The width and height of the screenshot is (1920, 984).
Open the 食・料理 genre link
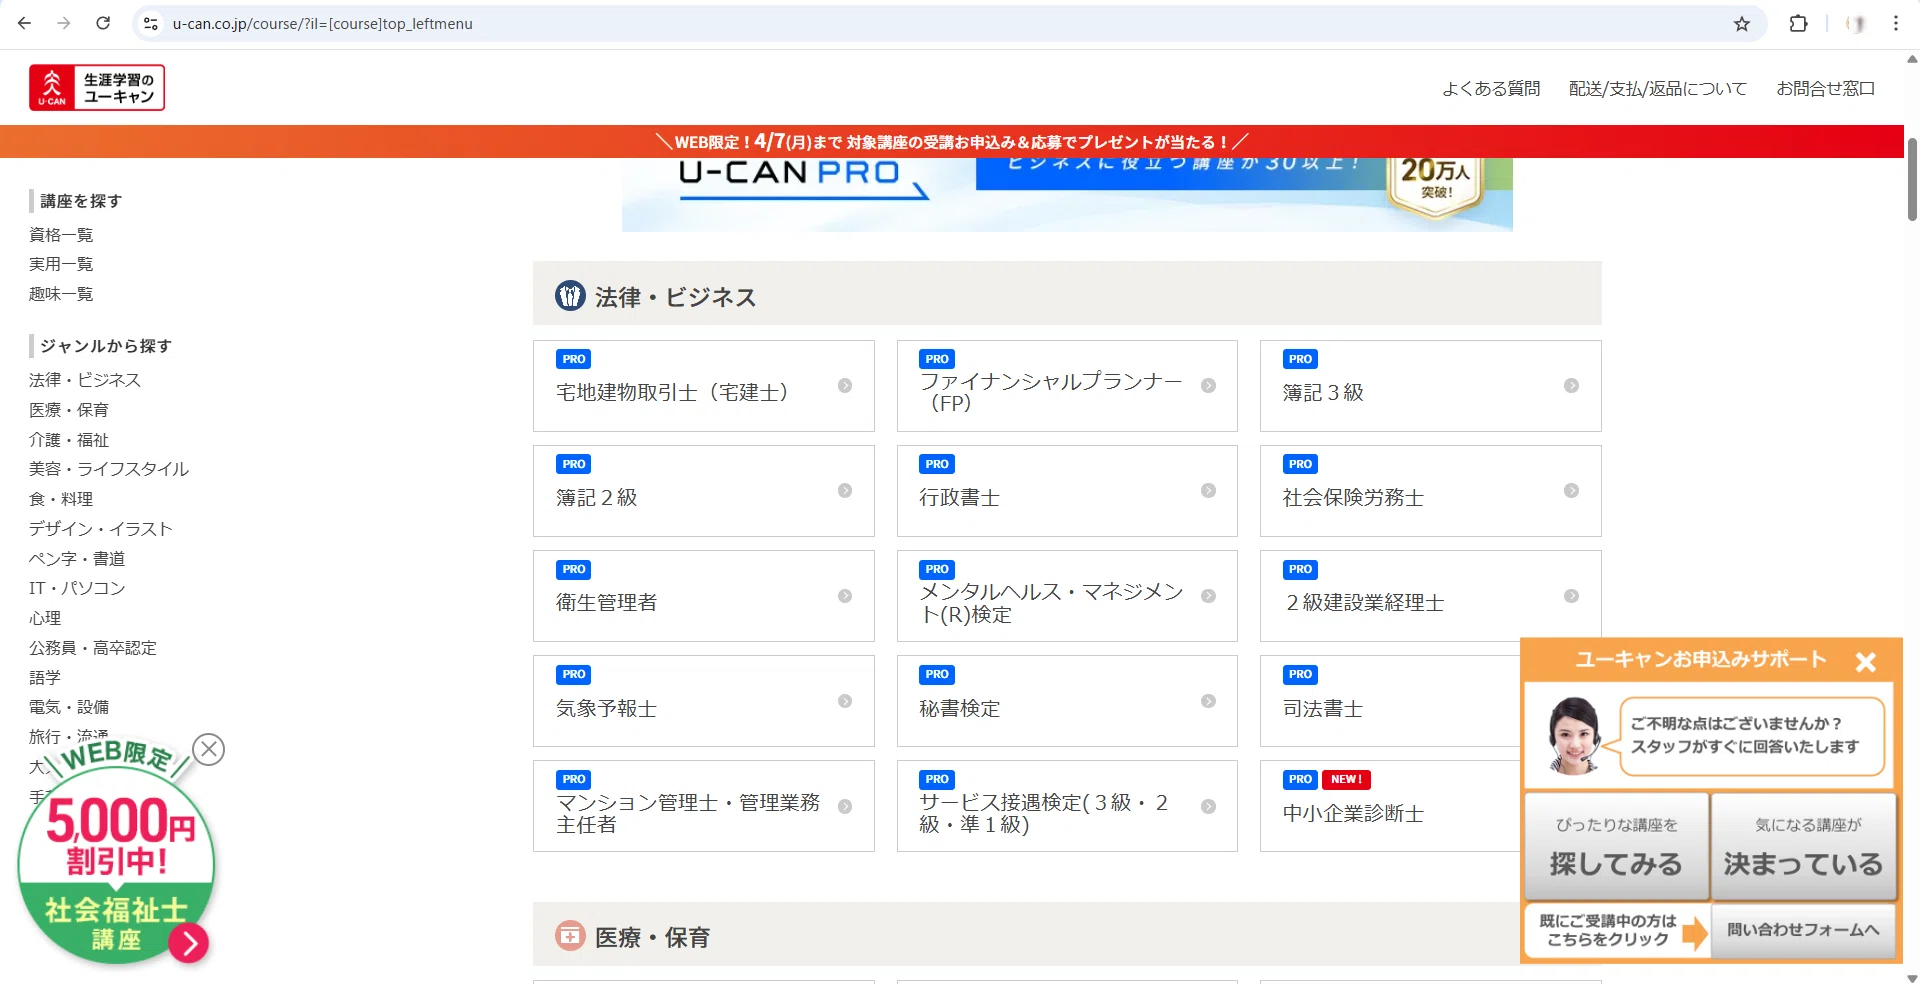61,499
